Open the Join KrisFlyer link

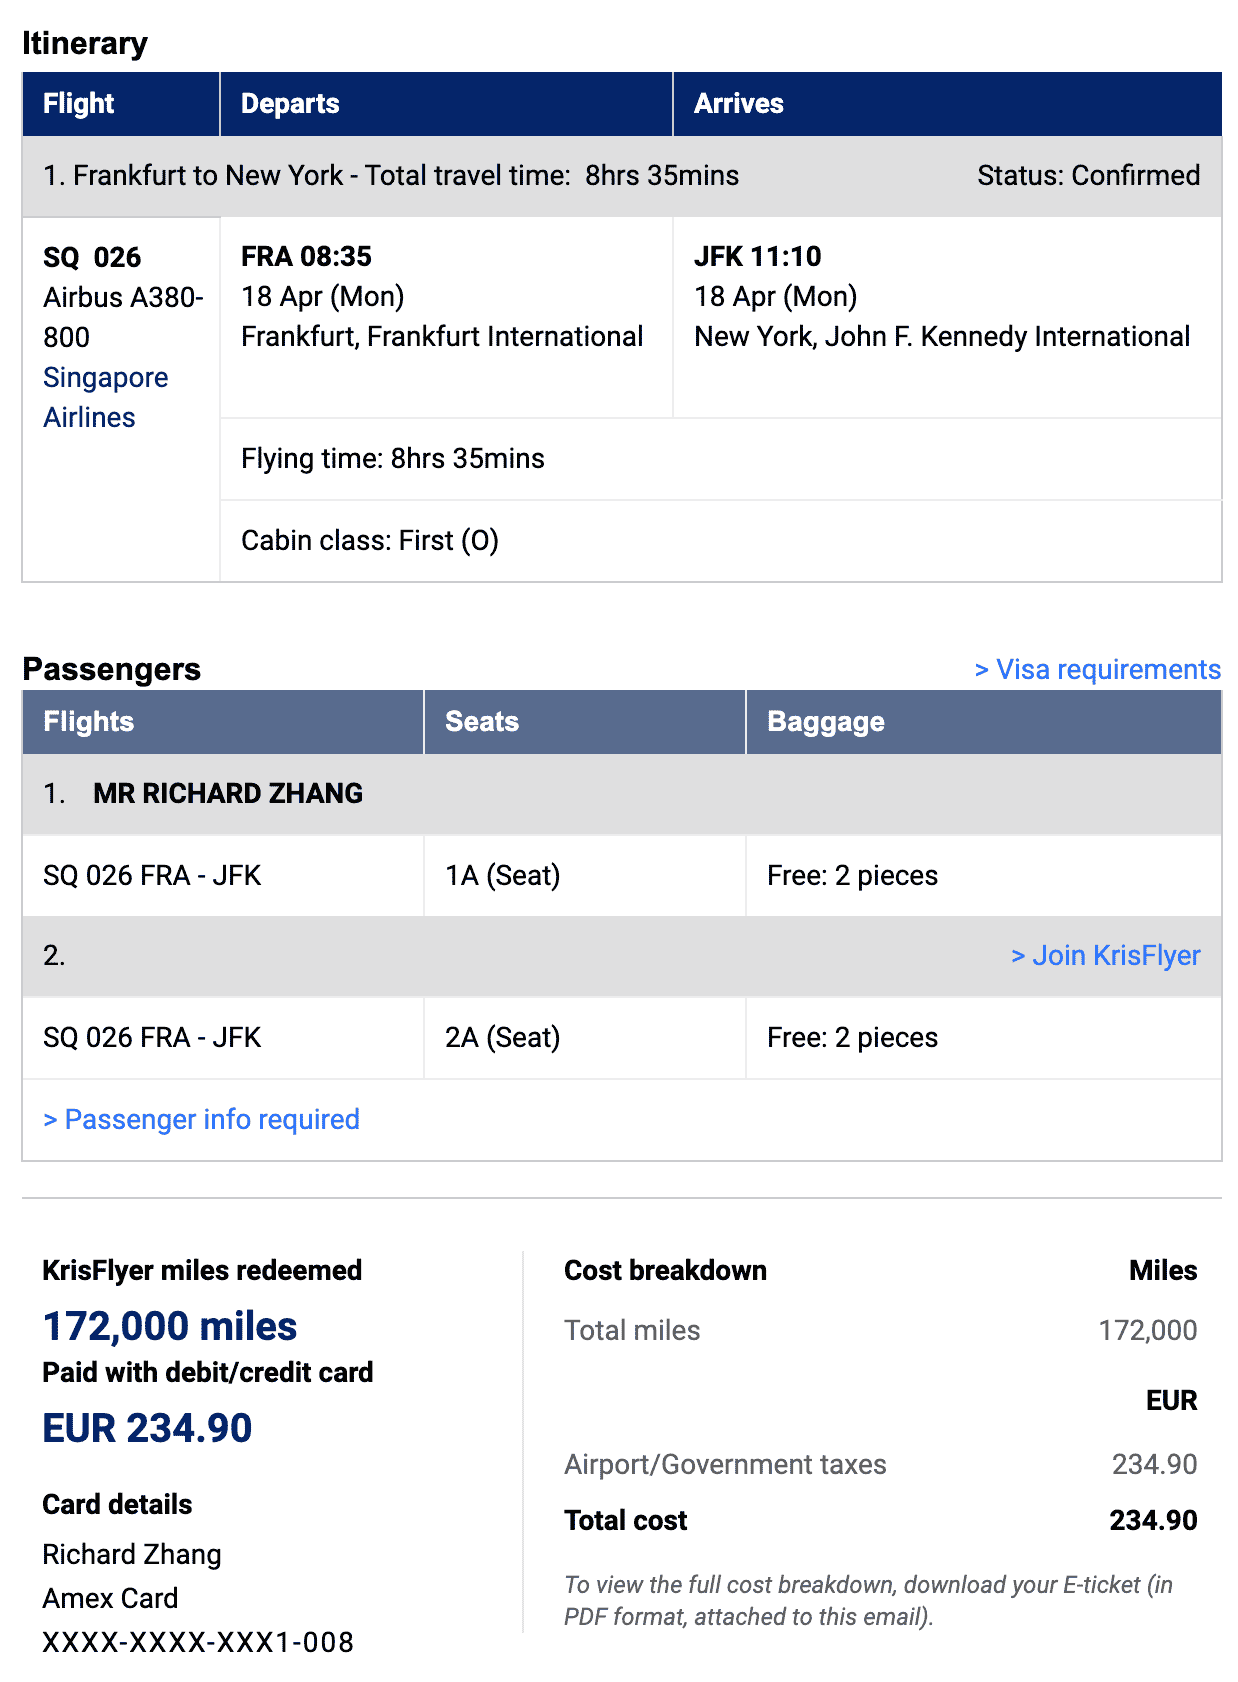(x=1105, y=955)
